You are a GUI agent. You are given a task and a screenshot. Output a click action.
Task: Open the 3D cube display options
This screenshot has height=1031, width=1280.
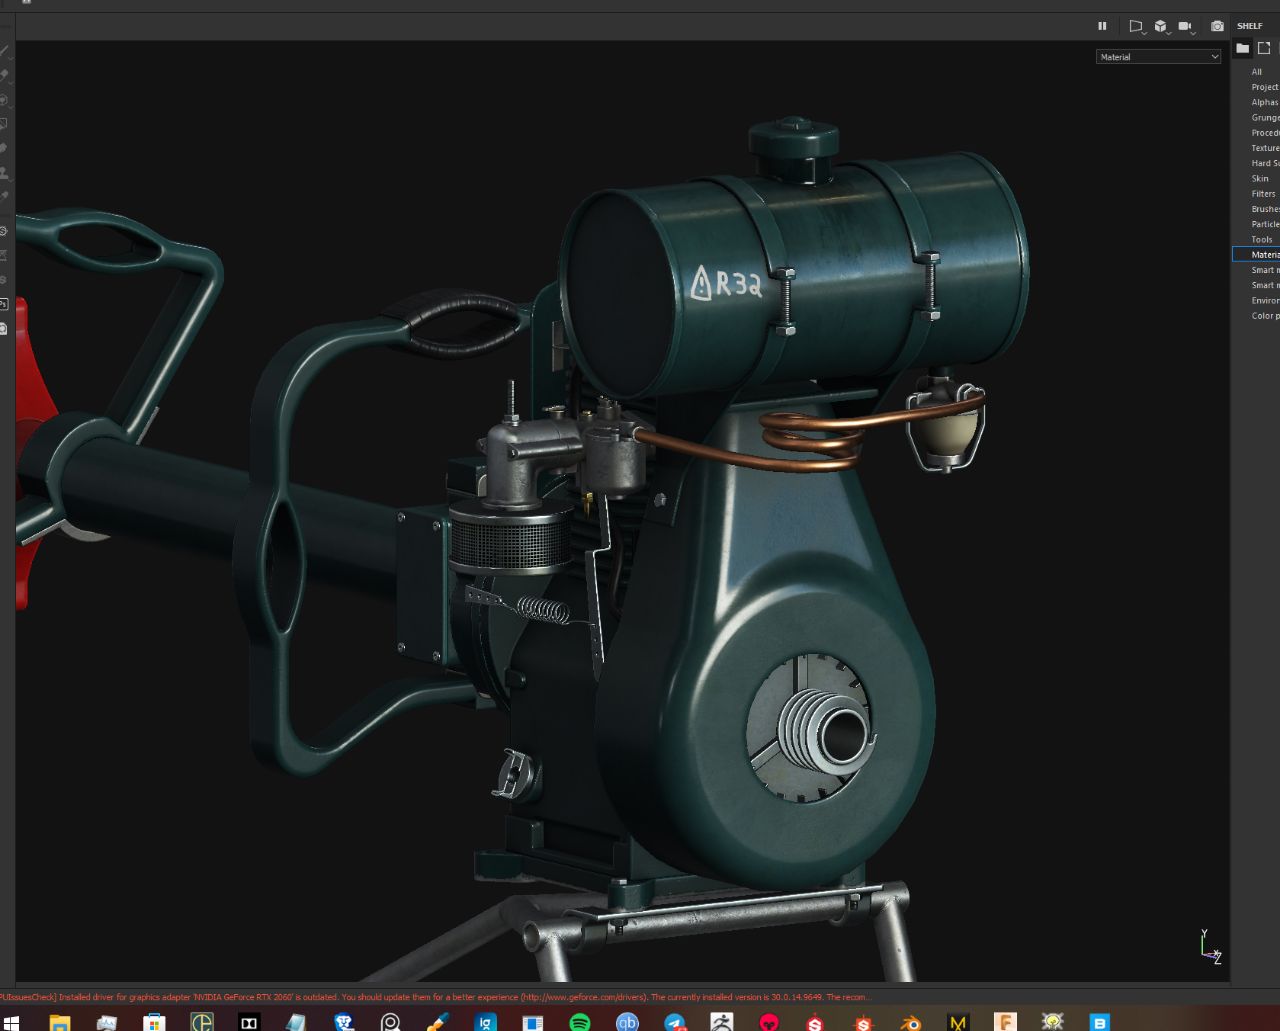click(x=1161, y=26)
